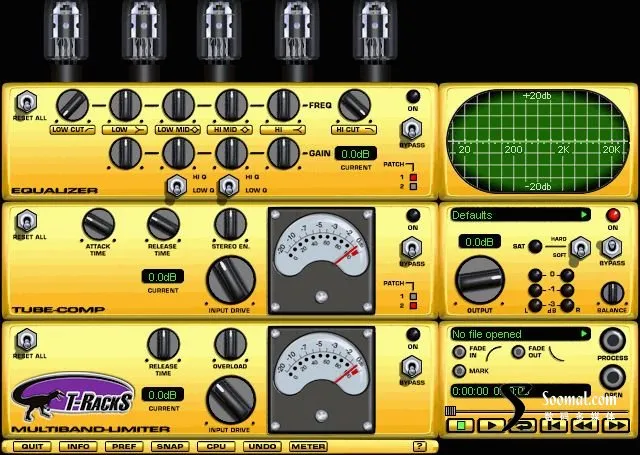Click the skip-to-start transport icon

coord(553,425)
